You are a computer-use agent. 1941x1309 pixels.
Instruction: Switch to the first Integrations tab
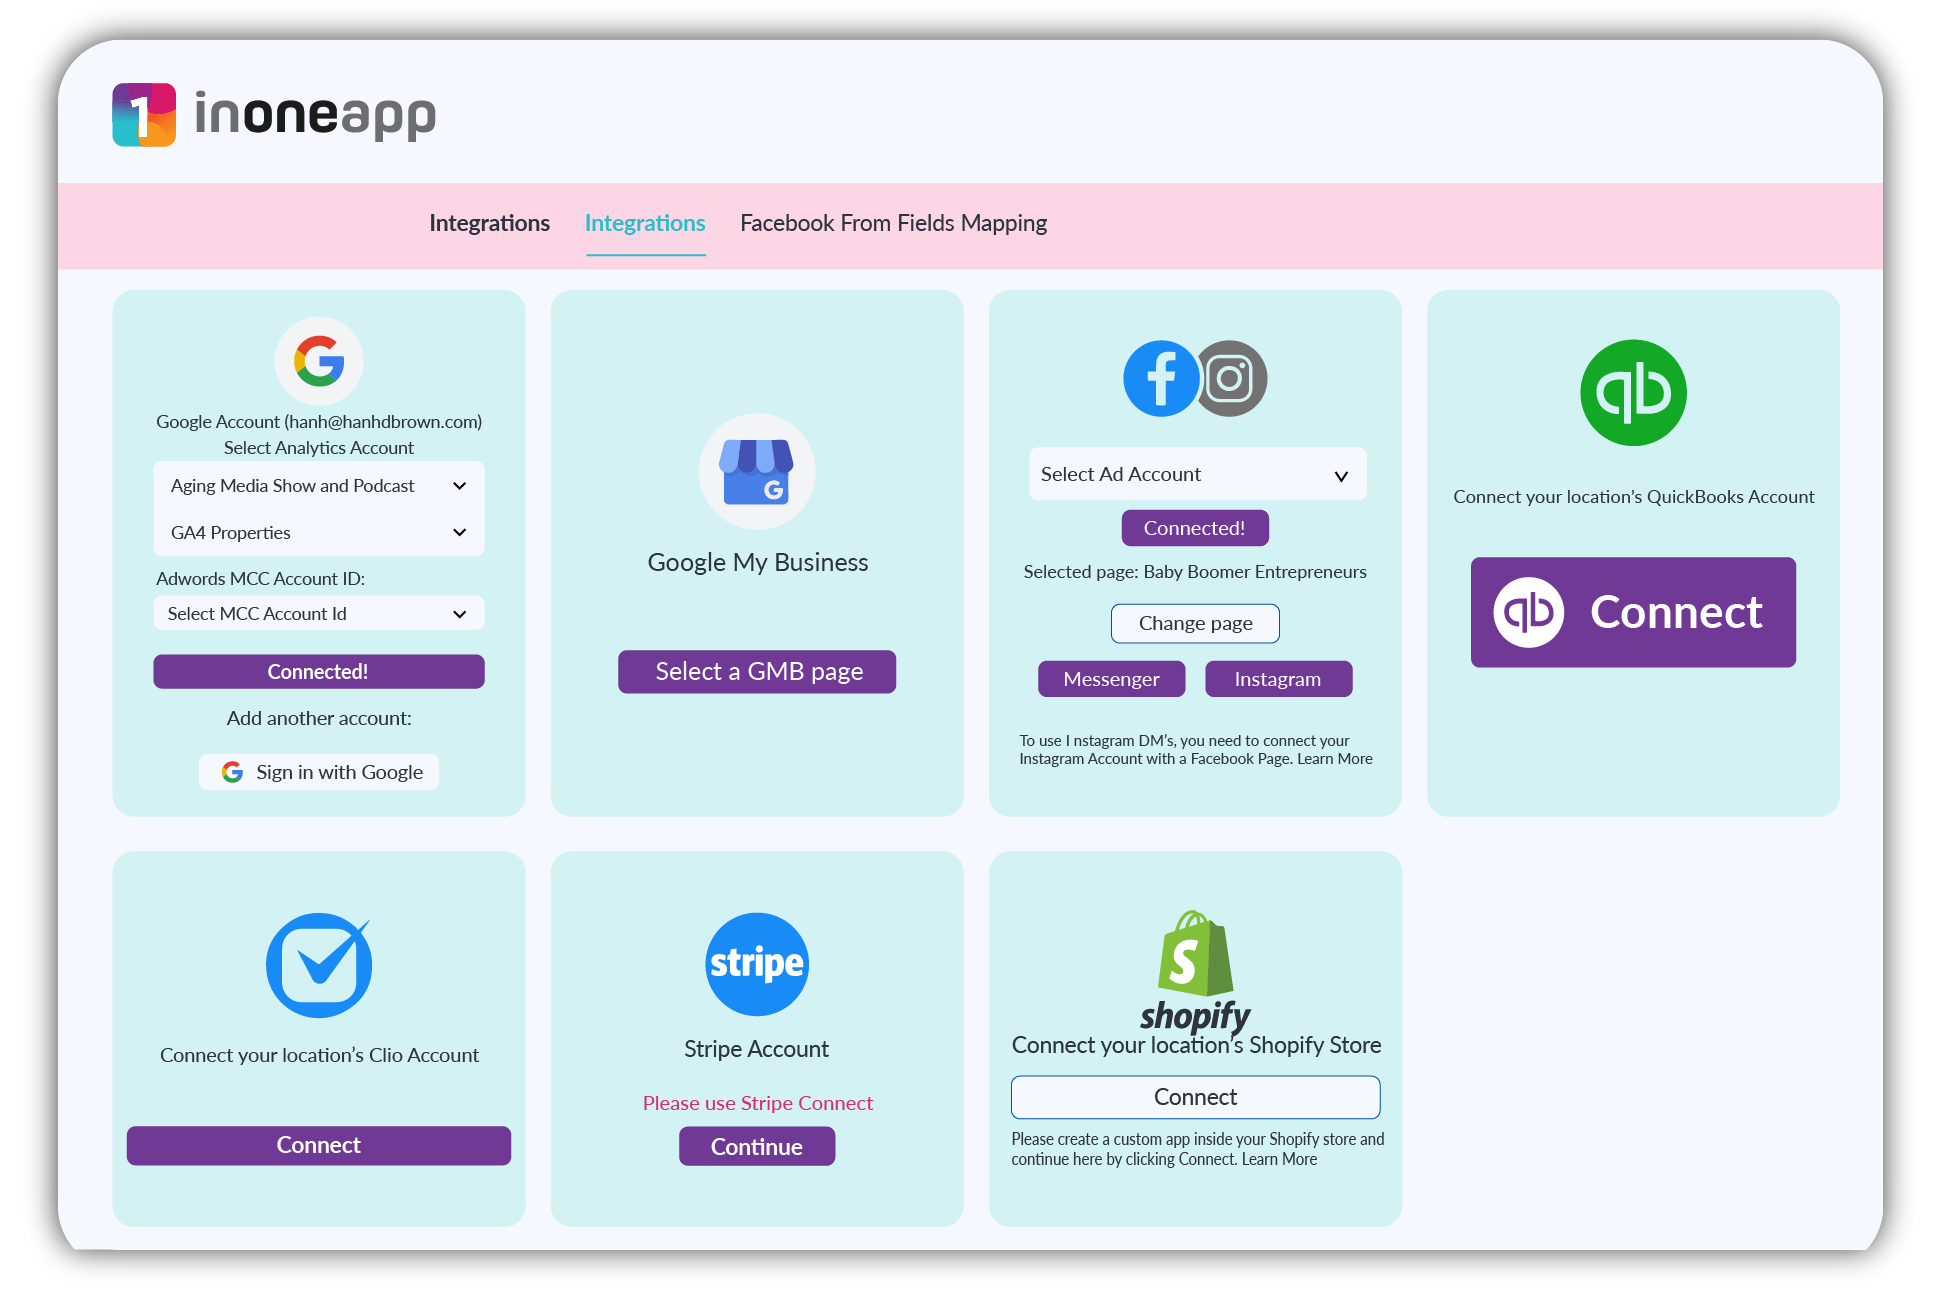click(x=489, y=223)
